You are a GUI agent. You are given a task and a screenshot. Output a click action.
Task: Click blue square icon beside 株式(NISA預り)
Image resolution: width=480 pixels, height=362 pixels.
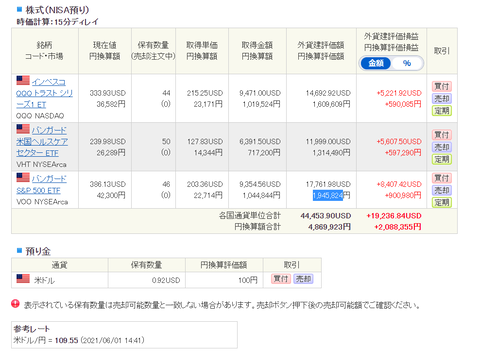coord(19,9)
